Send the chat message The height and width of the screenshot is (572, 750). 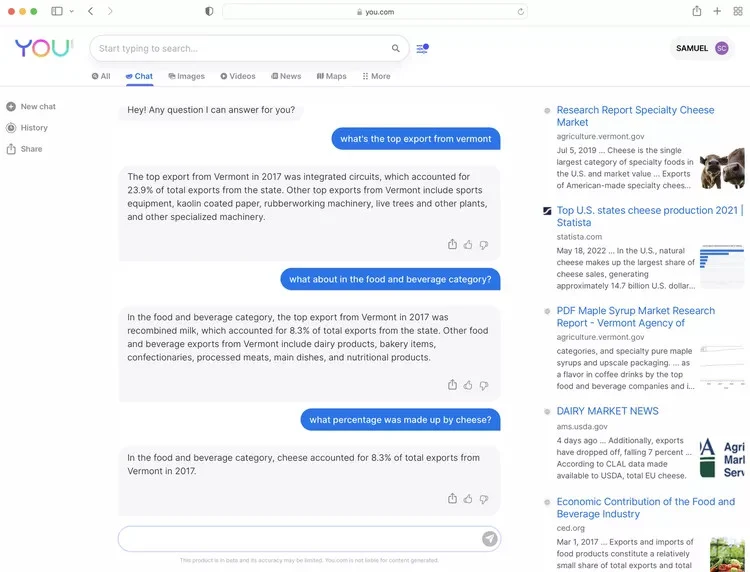click(x=489, y=539)
